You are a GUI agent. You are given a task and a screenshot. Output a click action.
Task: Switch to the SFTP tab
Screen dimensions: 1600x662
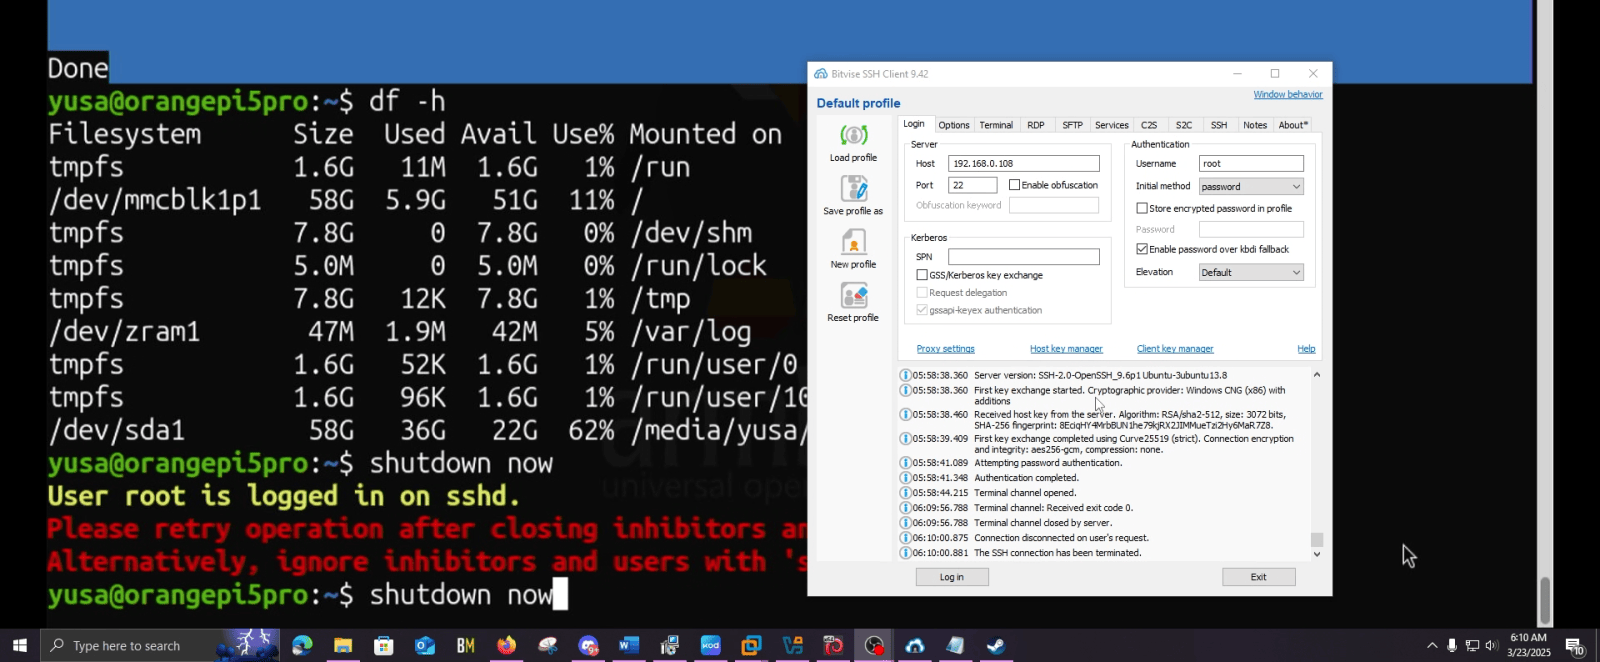tap(1072, 125)
